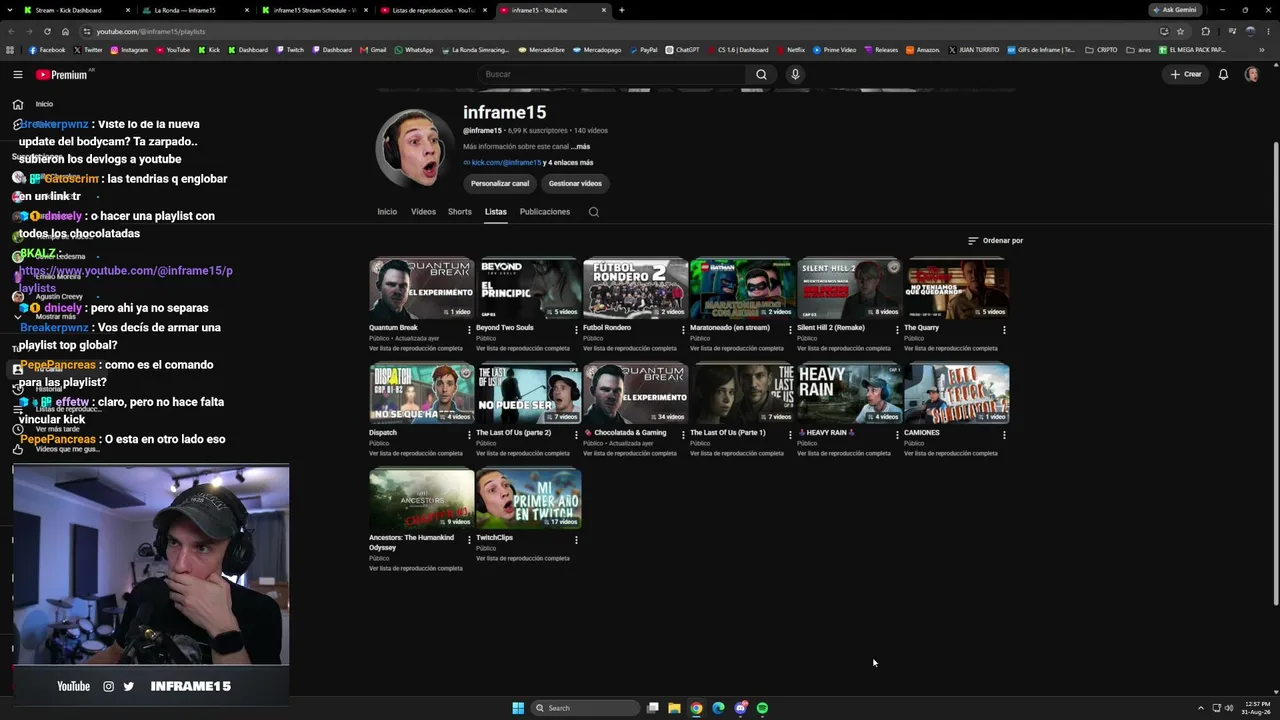This screenshot has width=1280, height=720.
Task: Switch to the channel's Shorts tab
Action: tap(460, 212)
